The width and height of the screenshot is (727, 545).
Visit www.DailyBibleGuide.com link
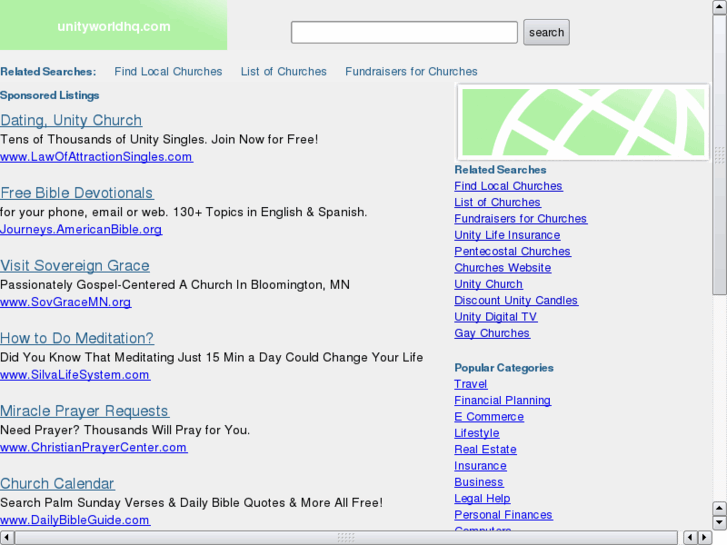click(x=75, y=520)
